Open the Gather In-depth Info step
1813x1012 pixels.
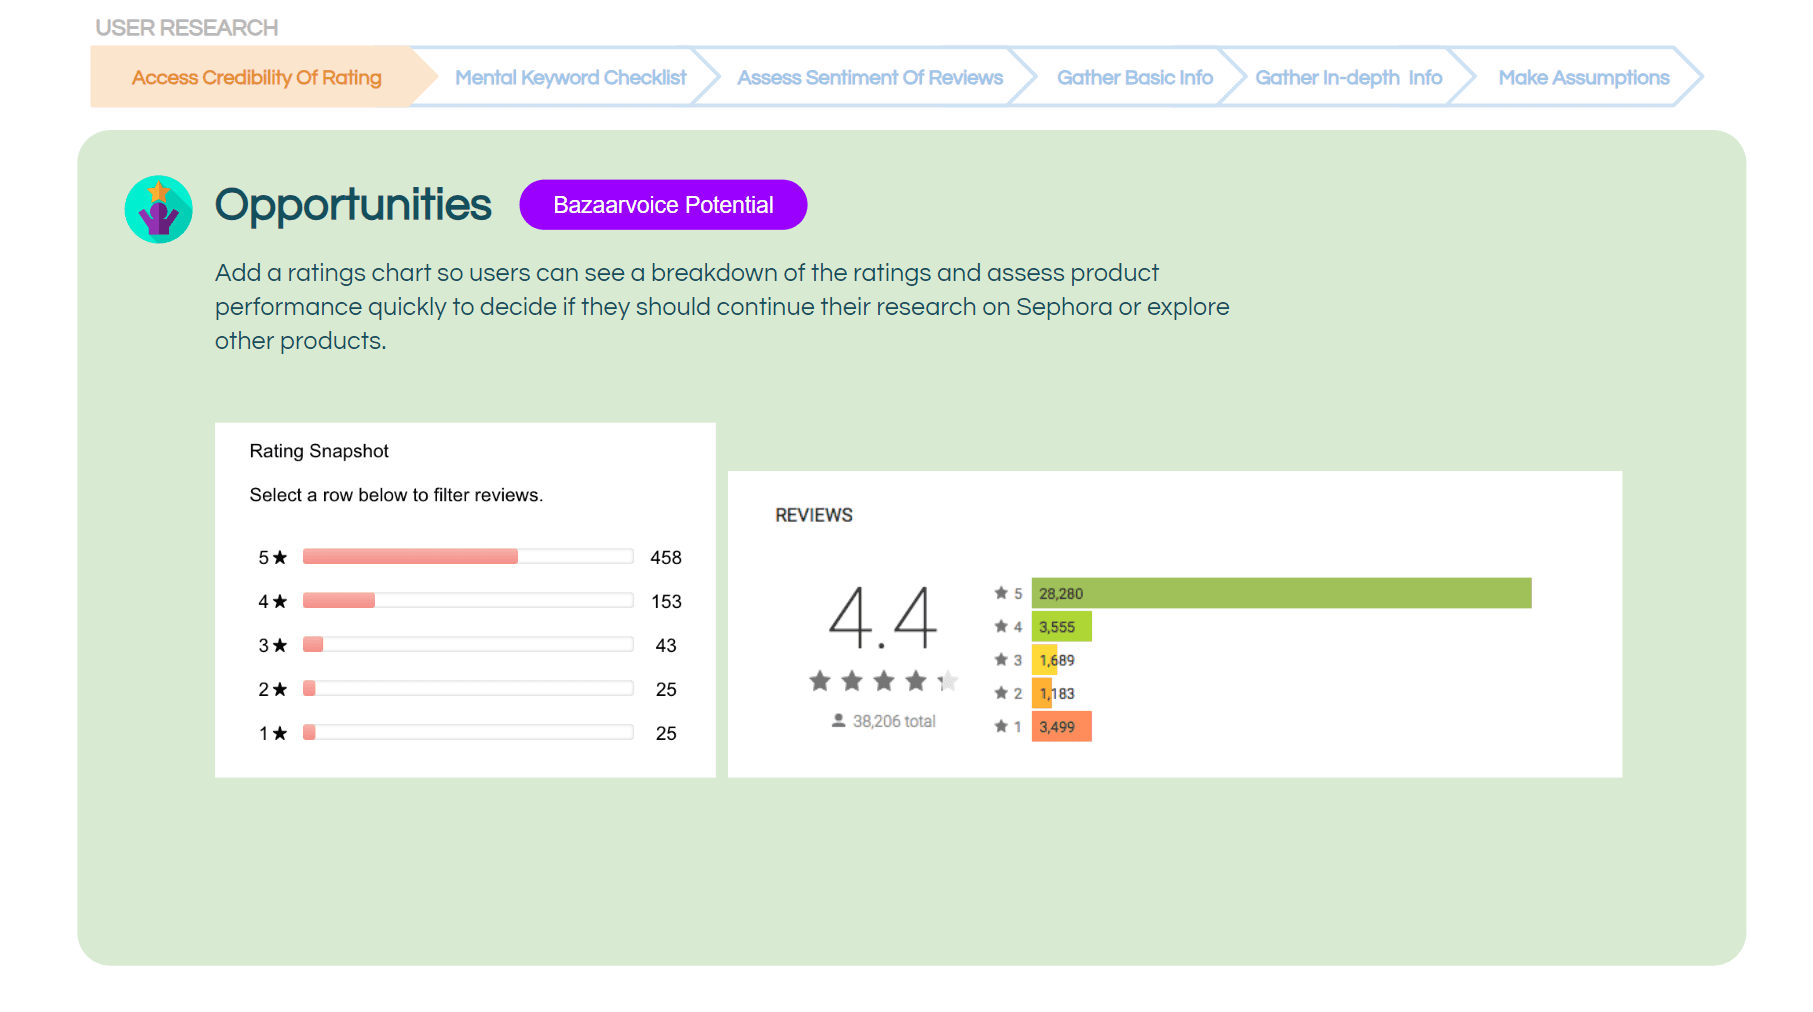pyautogui.click(x=1348, y=77)
